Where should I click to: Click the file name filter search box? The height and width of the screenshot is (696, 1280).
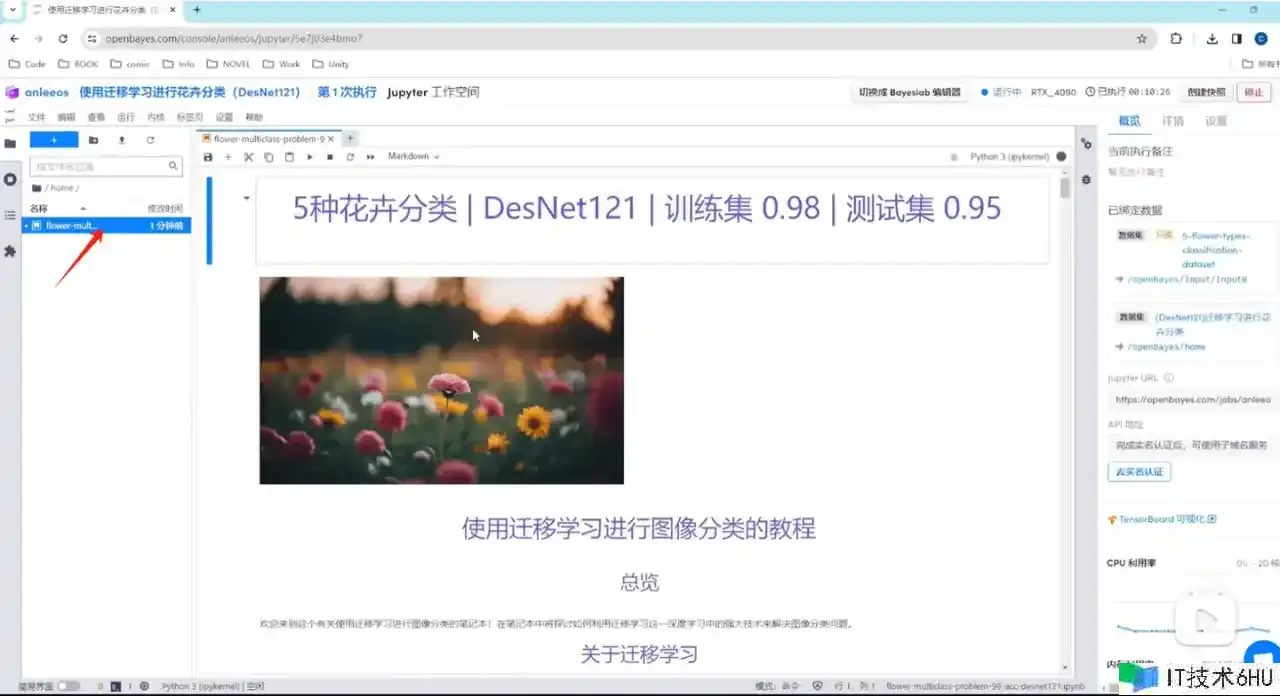pyautogui.click(x=106, y=166)
